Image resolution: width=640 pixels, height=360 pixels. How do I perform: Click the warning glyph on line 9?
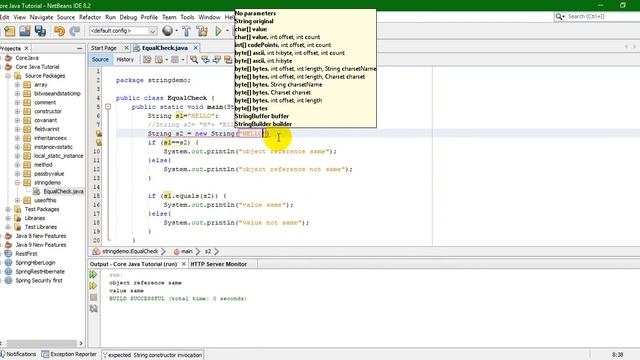(98, 142)
